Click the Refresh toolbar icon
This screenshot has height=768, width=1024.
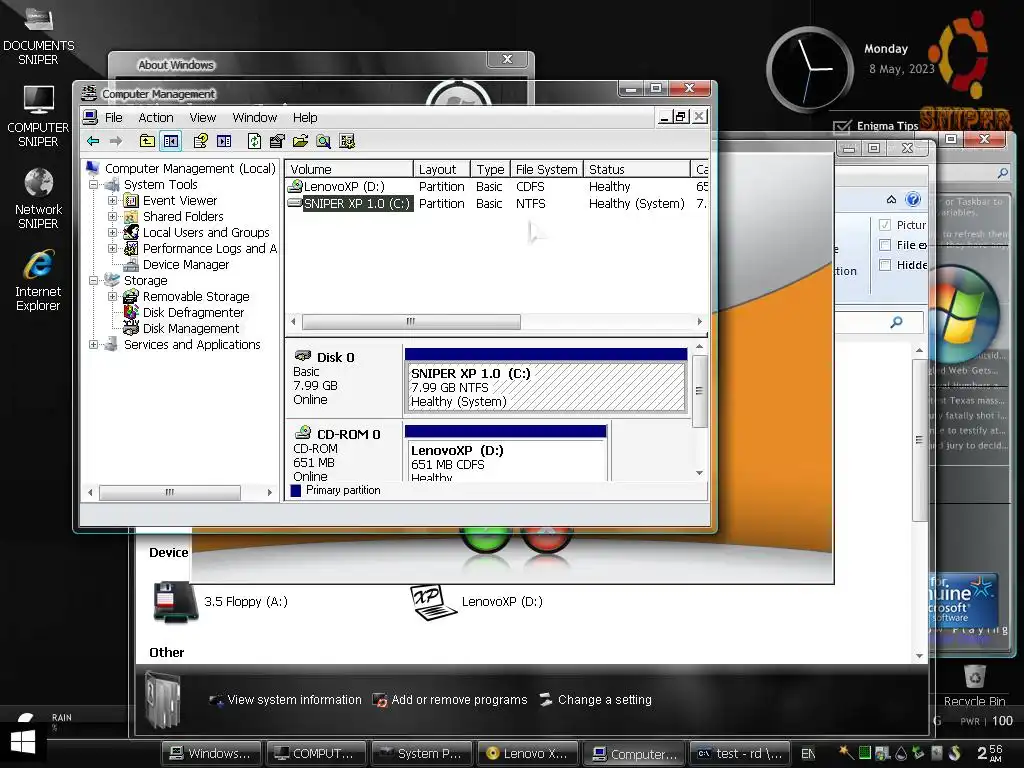pyautogui.click(x=255, y=141)
